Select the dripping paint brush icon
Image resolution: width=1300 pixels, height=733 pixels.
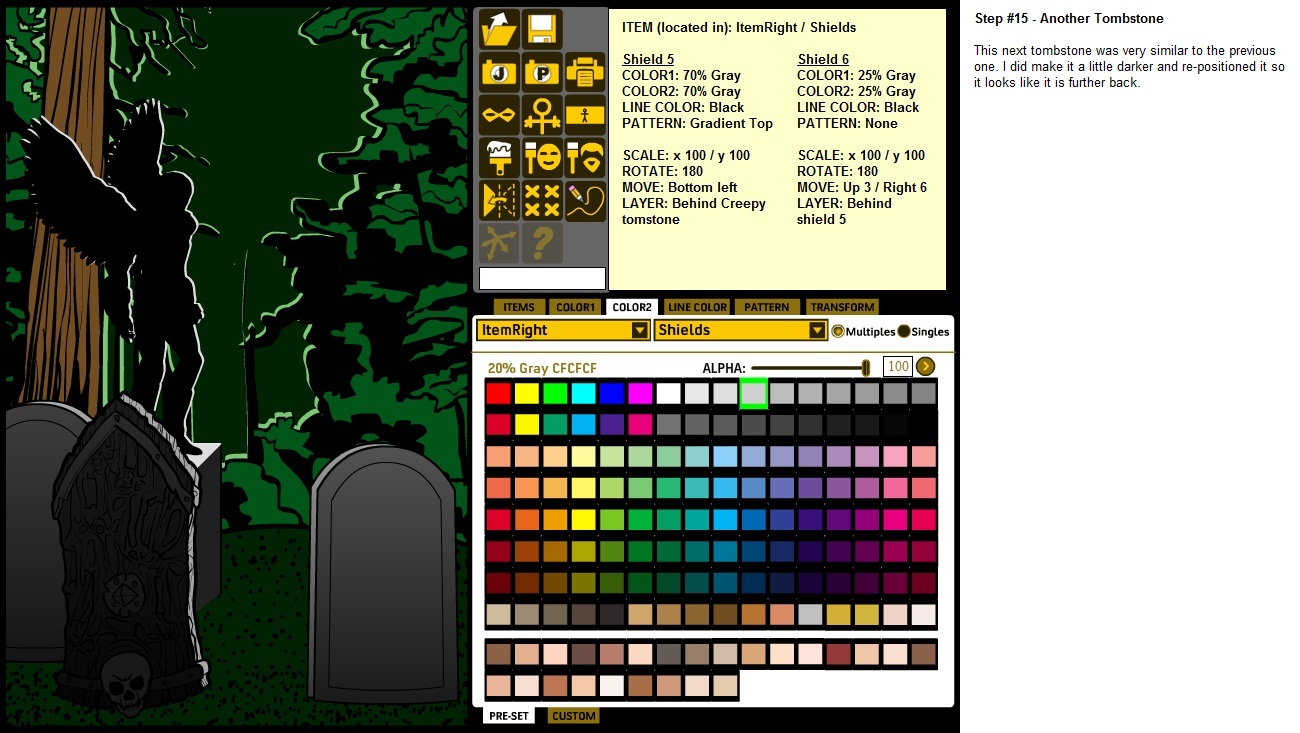499,158
